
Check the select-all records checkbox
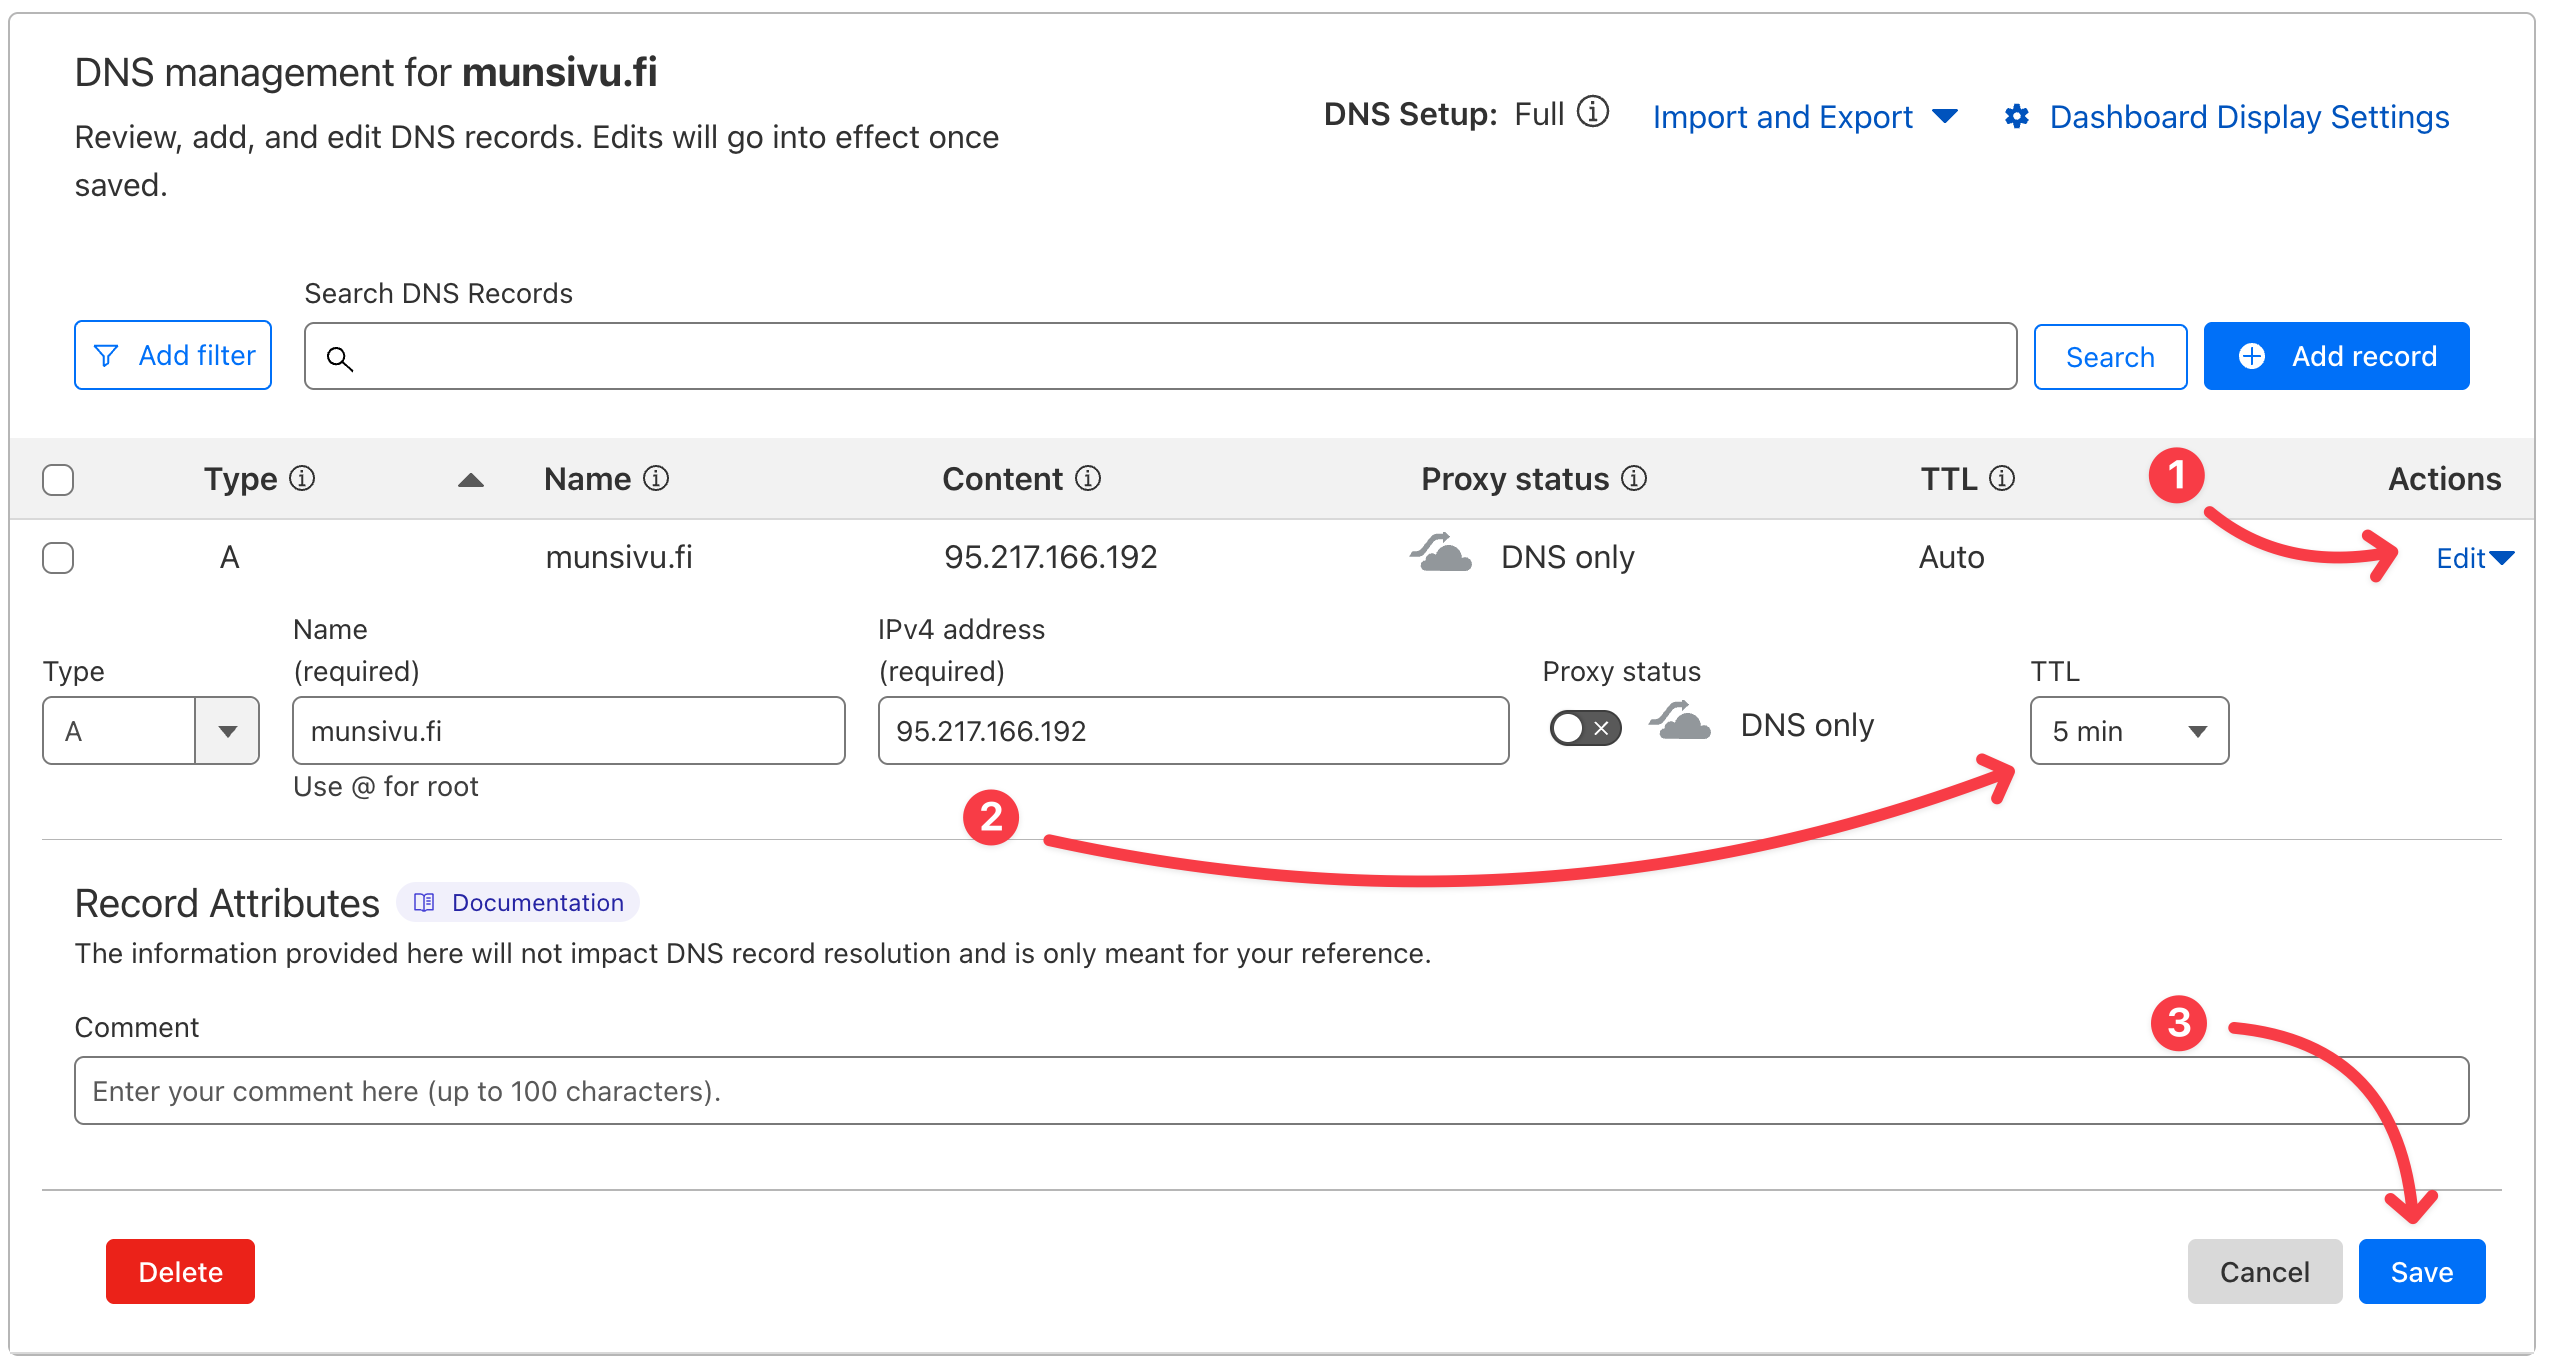pyautogui.click(x=58, y=480)
